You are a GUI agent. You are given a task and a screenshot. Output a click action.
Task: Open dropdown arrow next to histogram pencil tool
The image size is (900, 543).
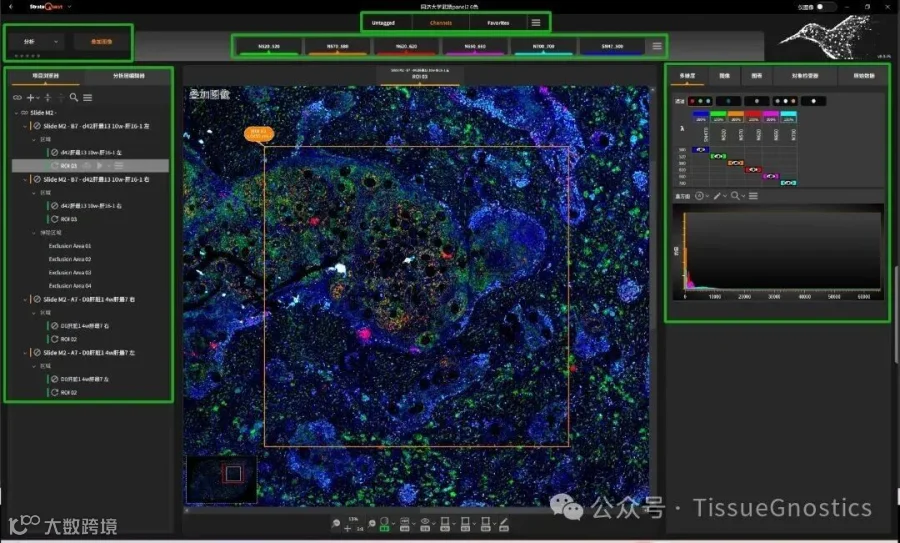click(725, 196)
